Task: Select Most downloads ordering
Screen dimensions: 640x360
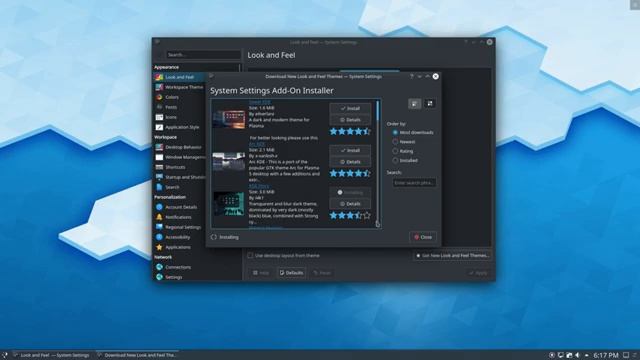Action: click(x=413, y=133)
